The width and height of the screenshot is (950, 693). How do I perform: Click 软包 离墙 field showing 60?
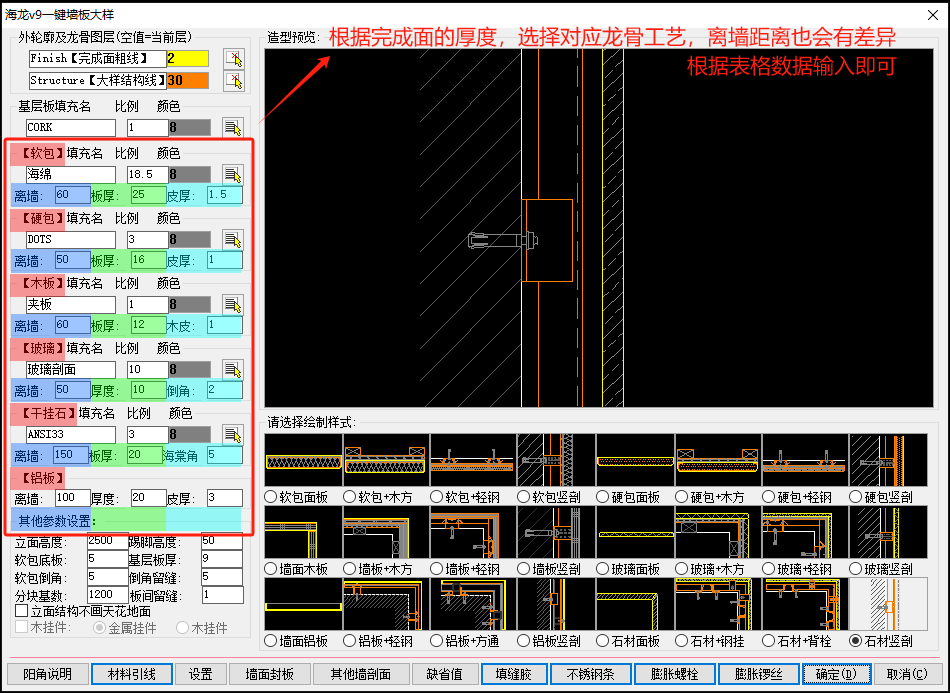click(72, 195)
